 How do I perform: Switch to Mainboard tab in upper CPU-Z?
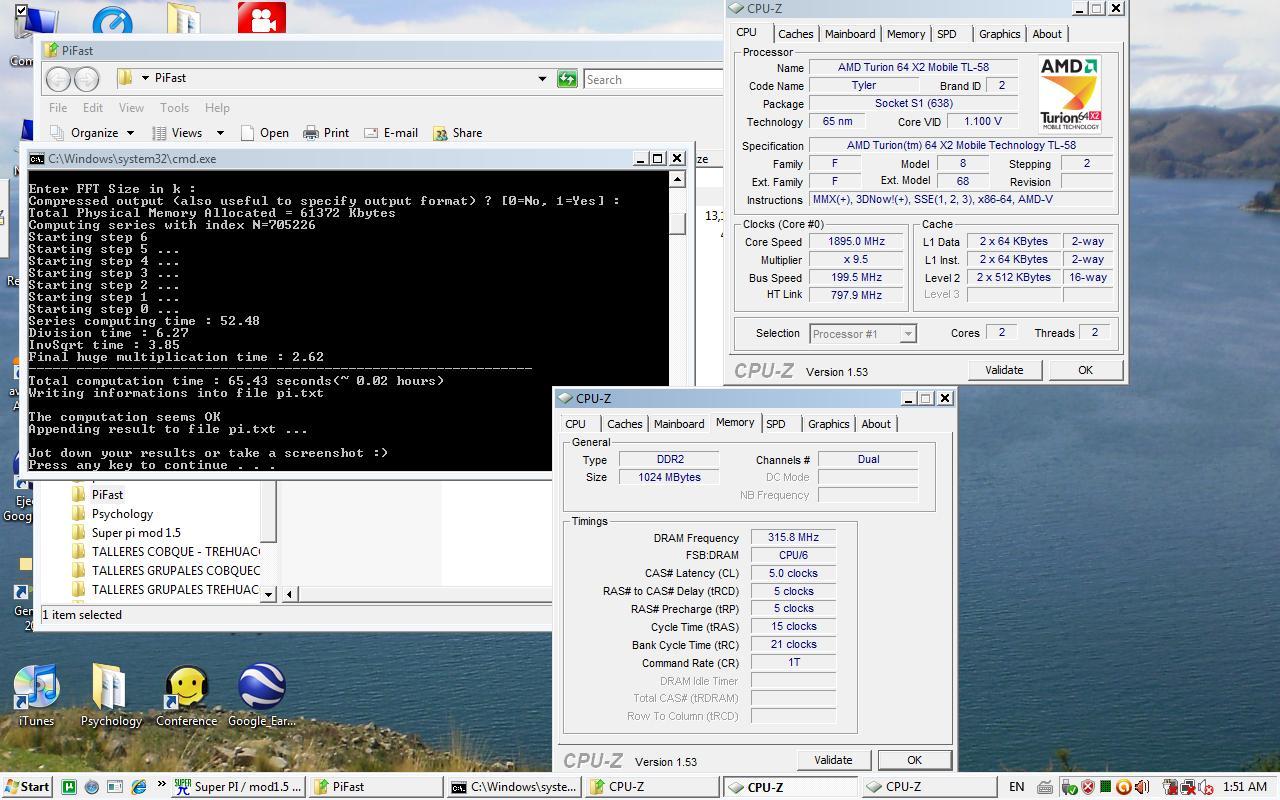[x=850, y=34]
